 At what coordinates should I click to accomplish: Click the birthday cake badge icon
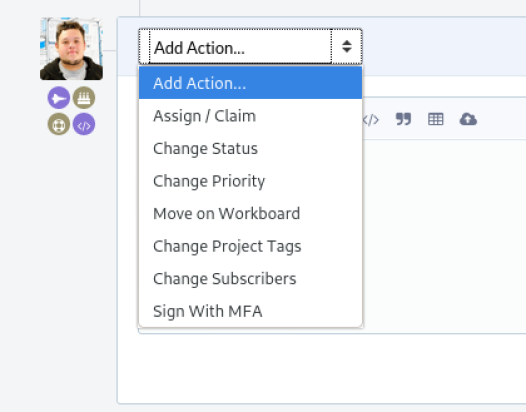[84, 98]
